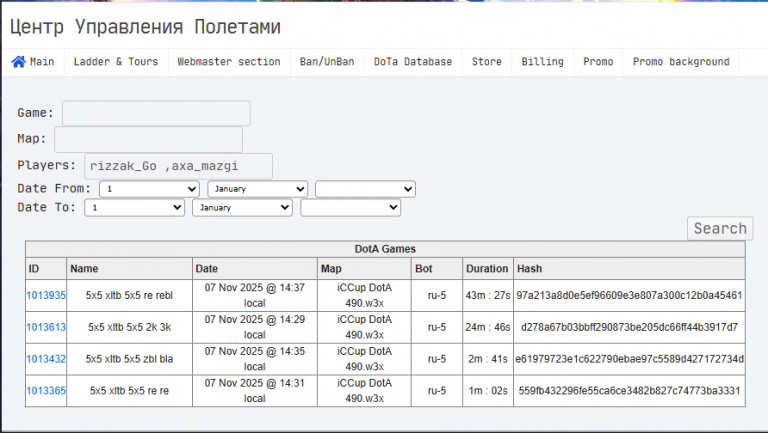
Task: Click the Search button
Action: point(720,229)
